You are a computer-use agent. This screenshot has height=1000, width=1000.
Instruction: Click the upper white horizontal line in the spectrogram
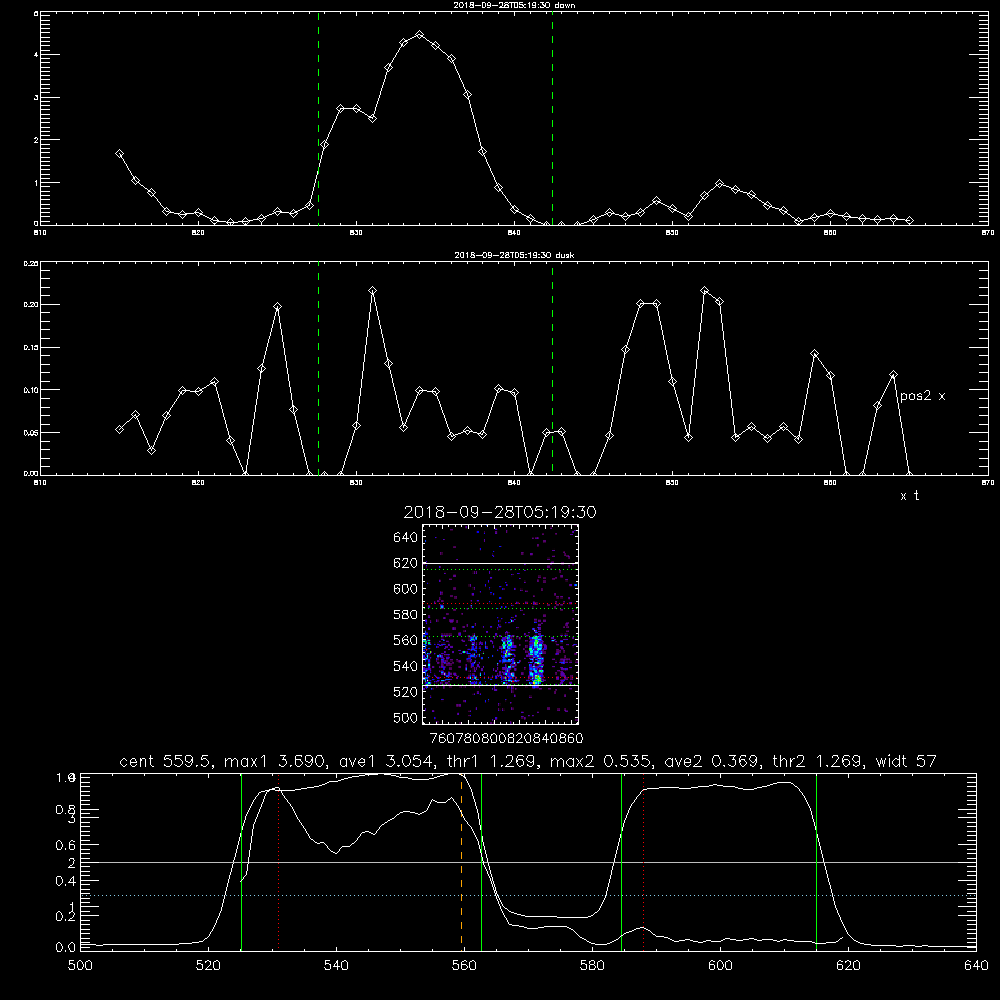click(500, 563)
